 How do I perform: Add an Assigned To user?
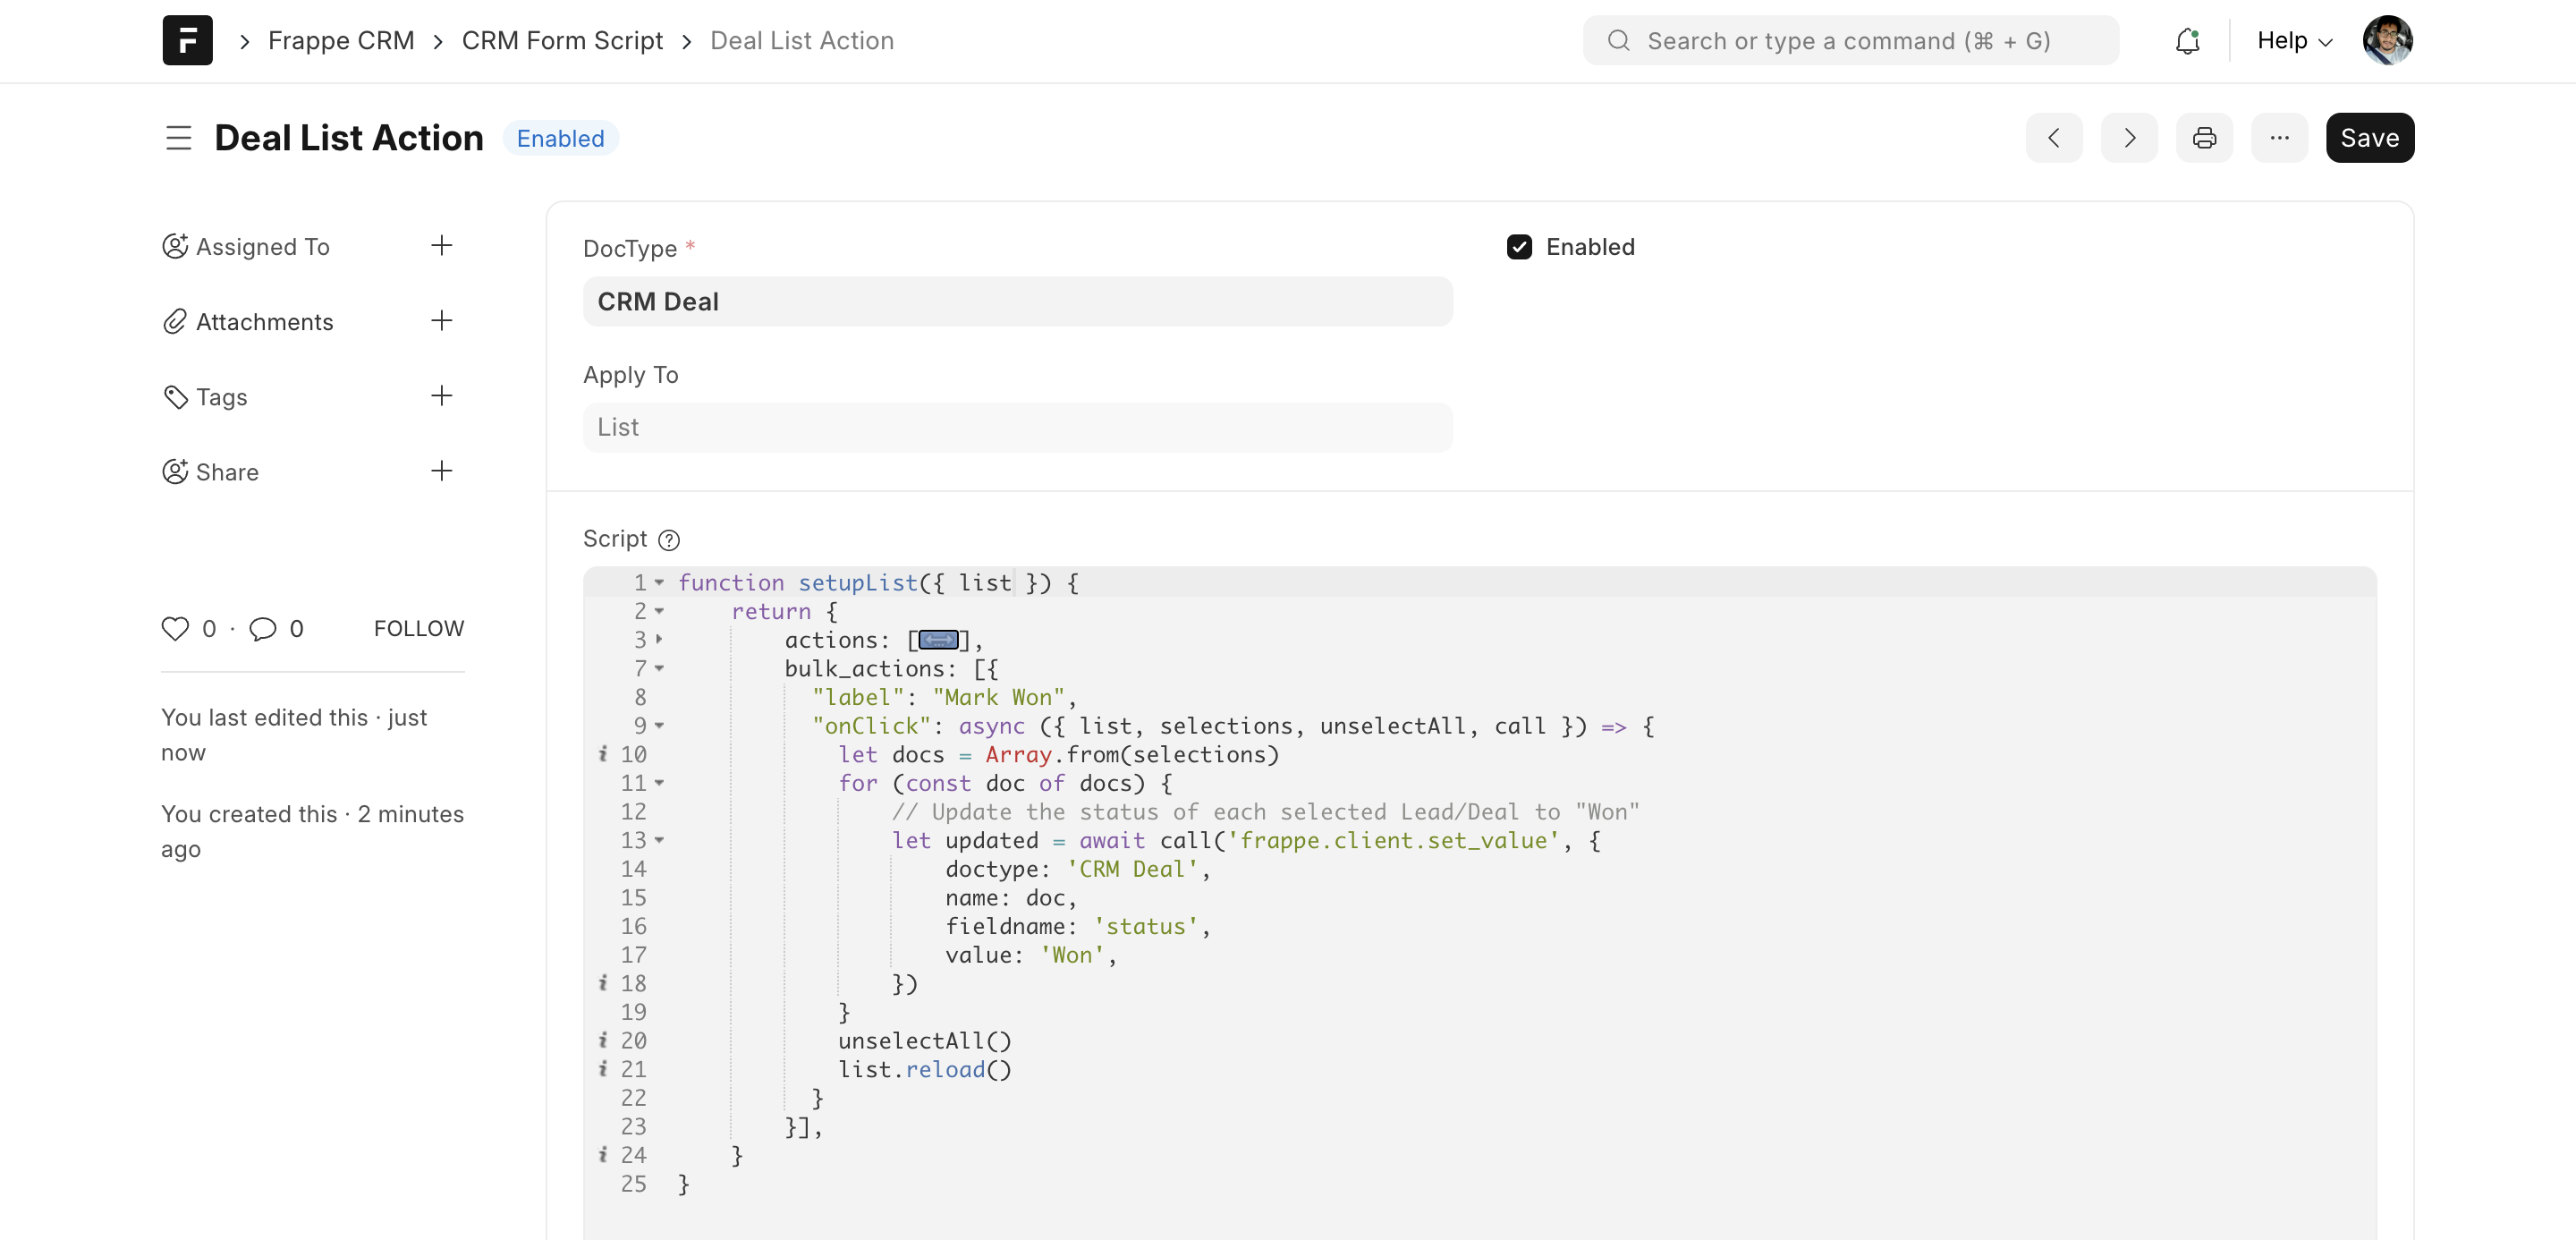point(441,246)
